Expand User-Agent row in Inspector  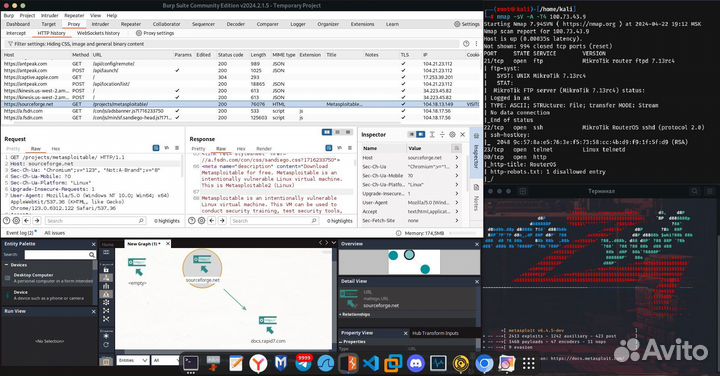tap(457, 202)
